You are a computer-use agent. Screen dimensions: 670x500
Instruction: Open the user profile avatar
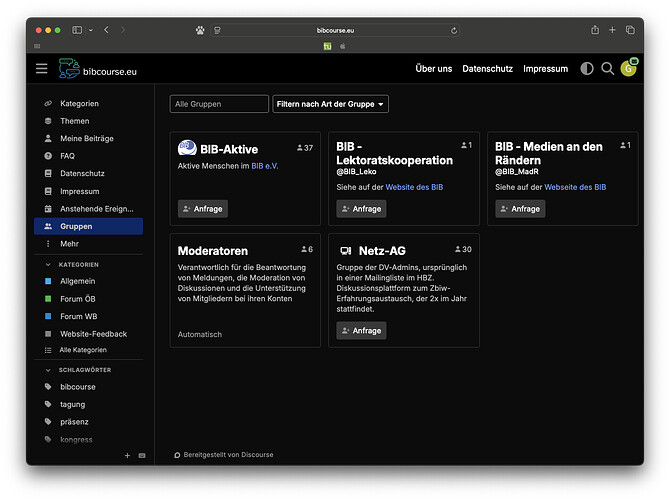(628, 69)
